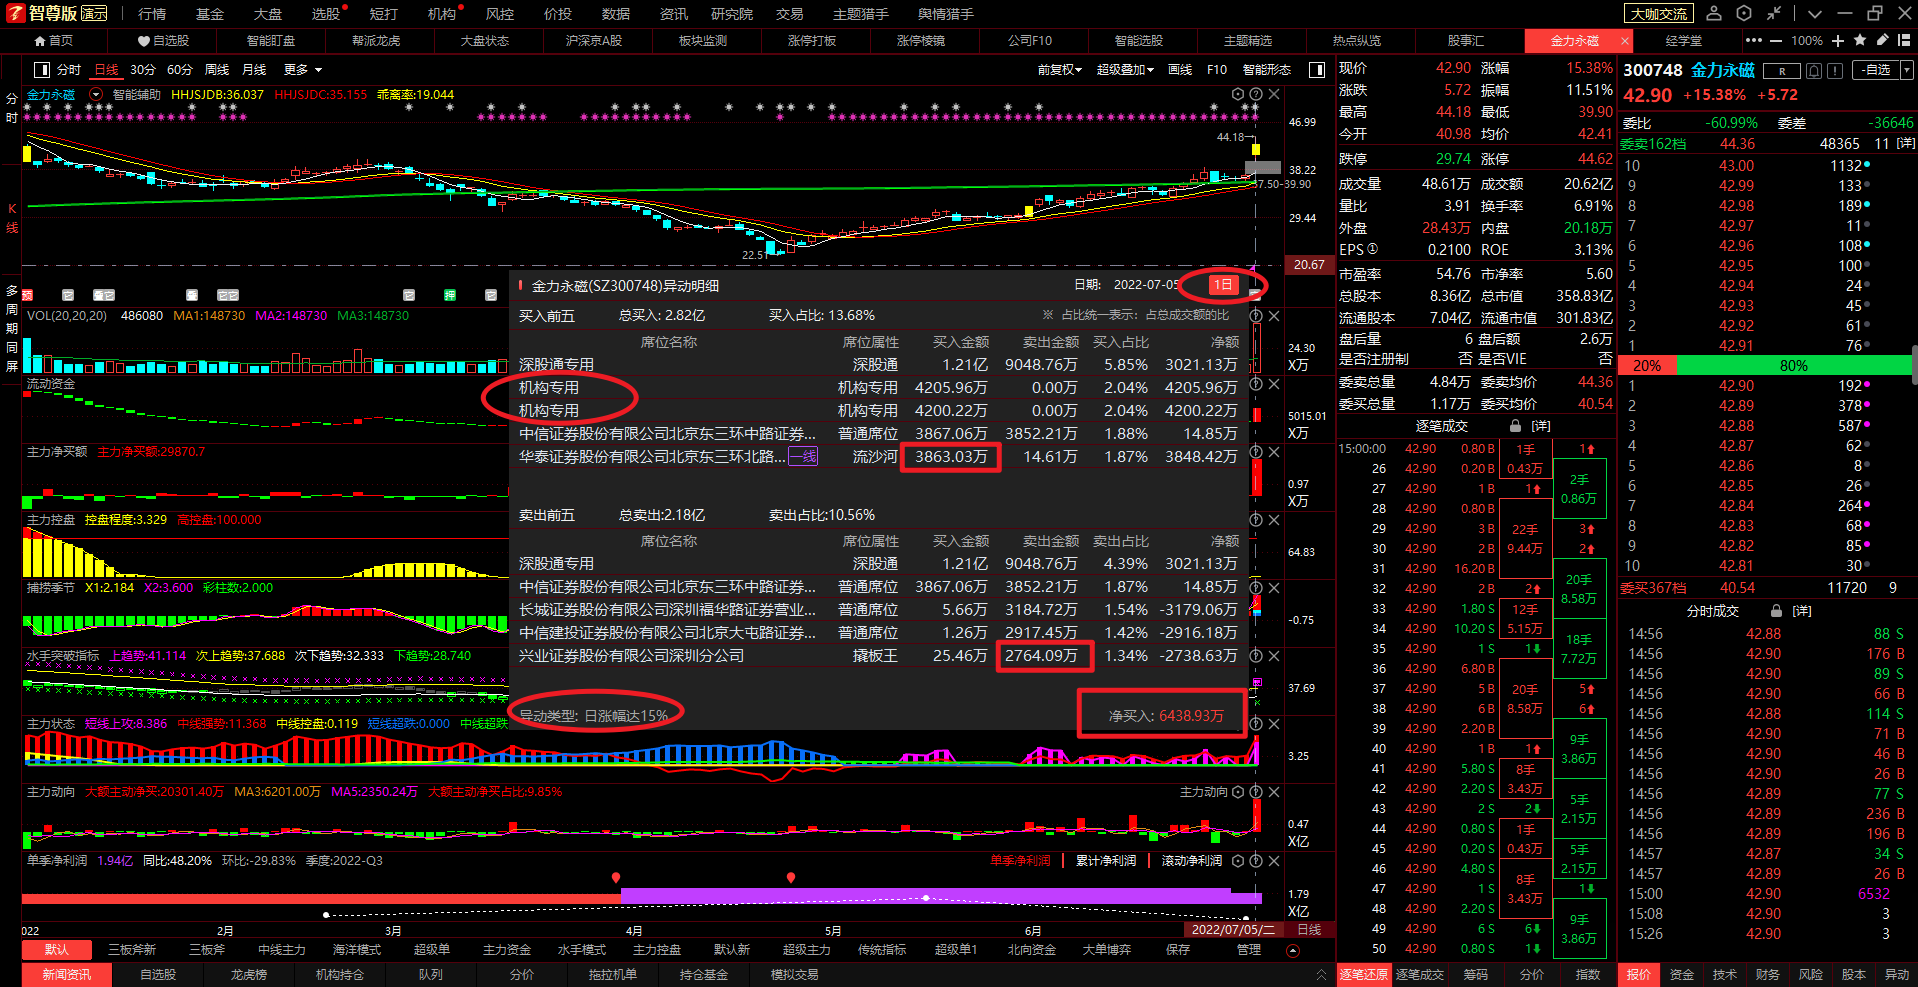Click the lock icon beside 分时成交
The width and height of the screenshot is (1918, 987).
pos(1776,611)
